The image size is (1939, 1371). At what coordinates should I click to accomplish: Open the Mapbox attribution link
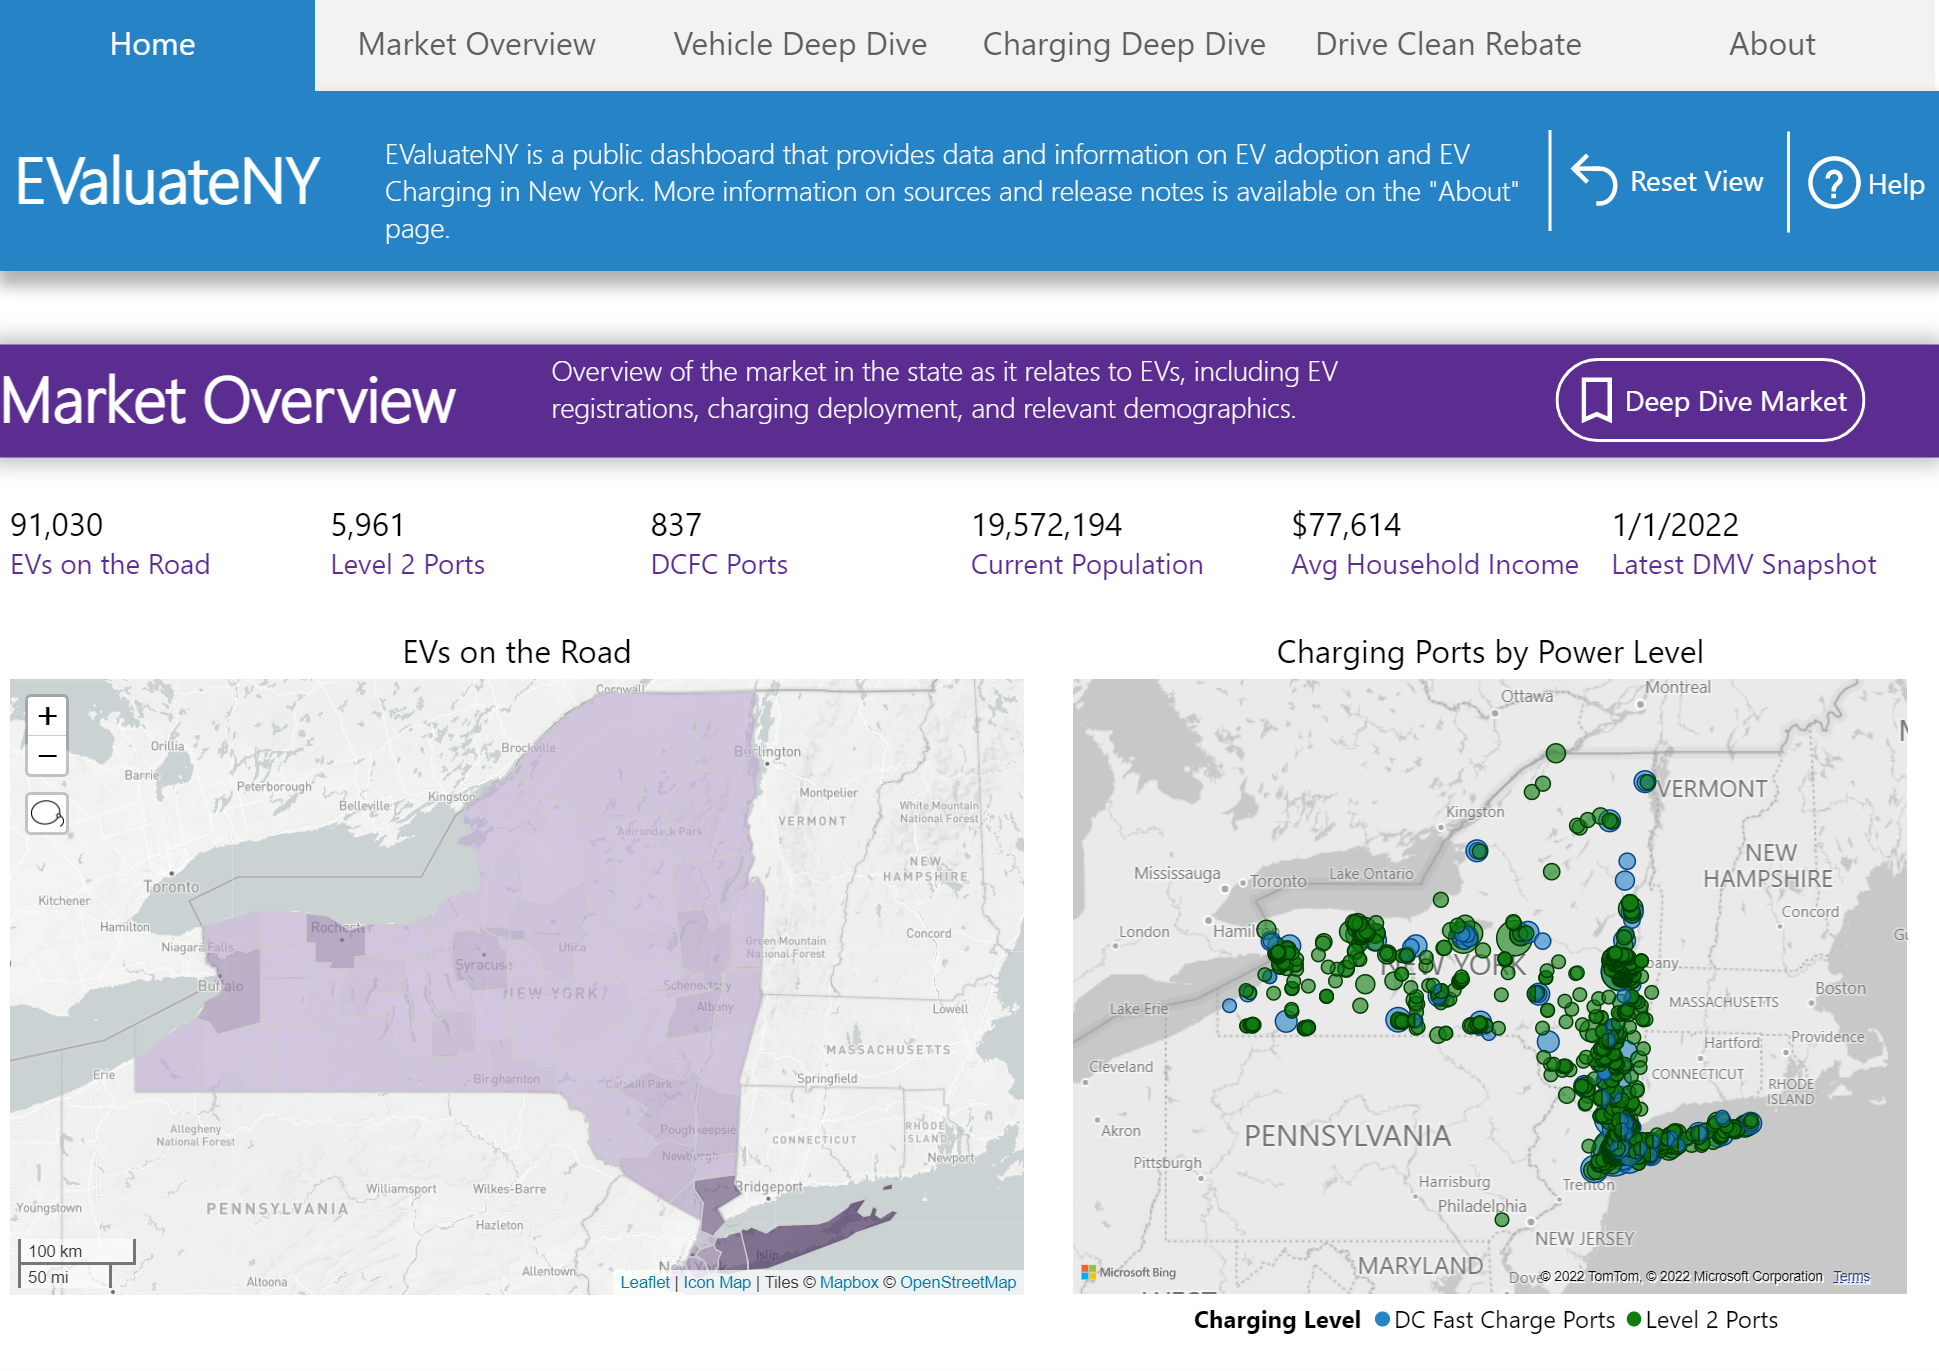coord(849,1282)
